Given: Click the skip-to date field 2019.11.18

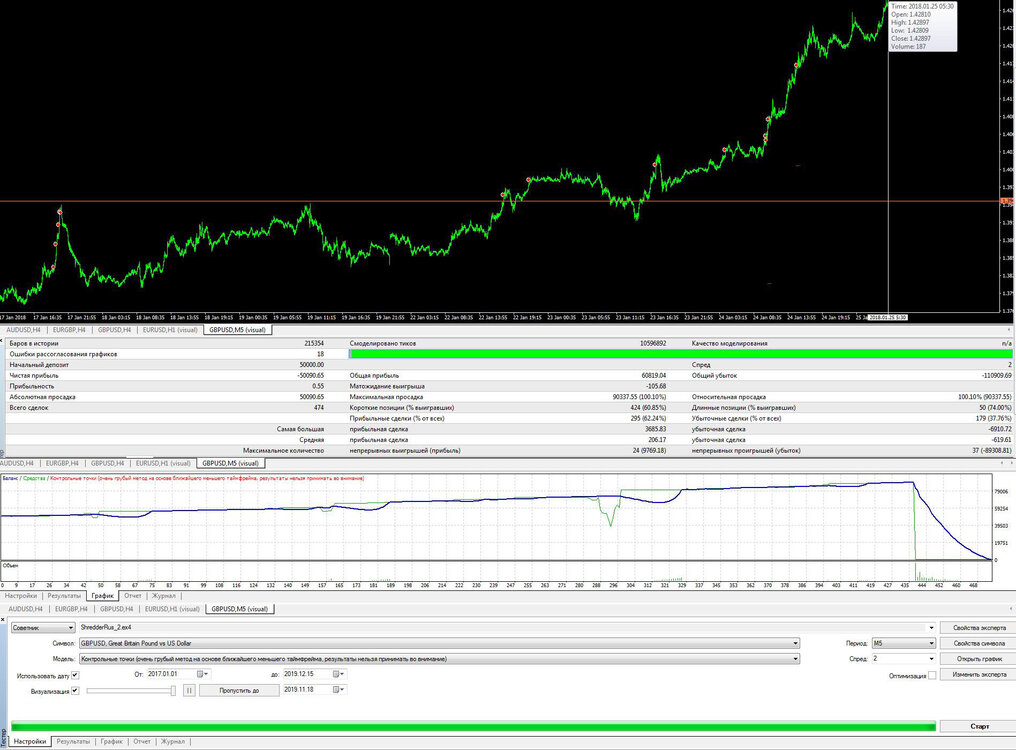Looking at the screenshot, I should (308, 690).
